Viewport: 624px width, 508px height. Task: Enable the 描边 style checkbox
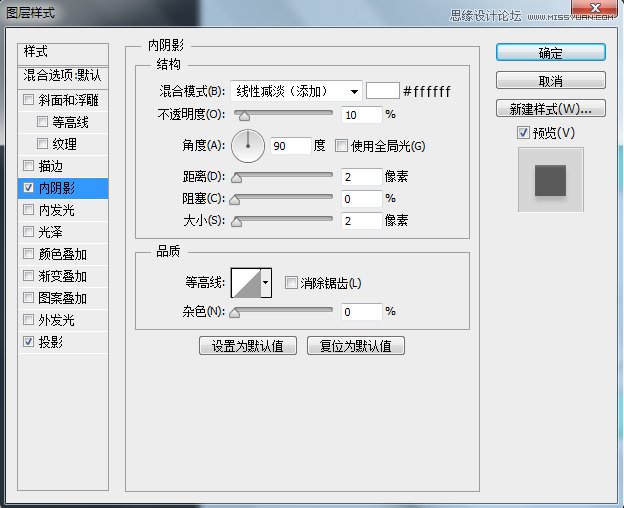point(28,165)
